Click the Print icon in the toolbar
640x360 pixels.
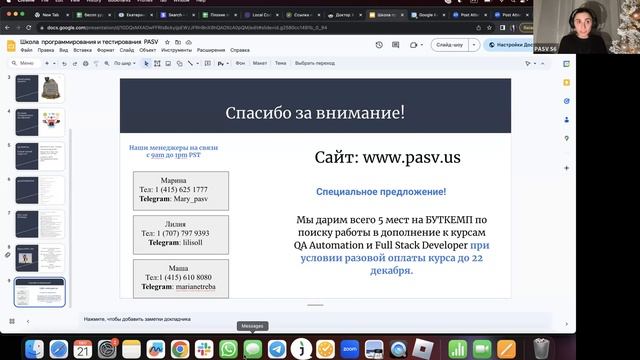tap(85, 64)
